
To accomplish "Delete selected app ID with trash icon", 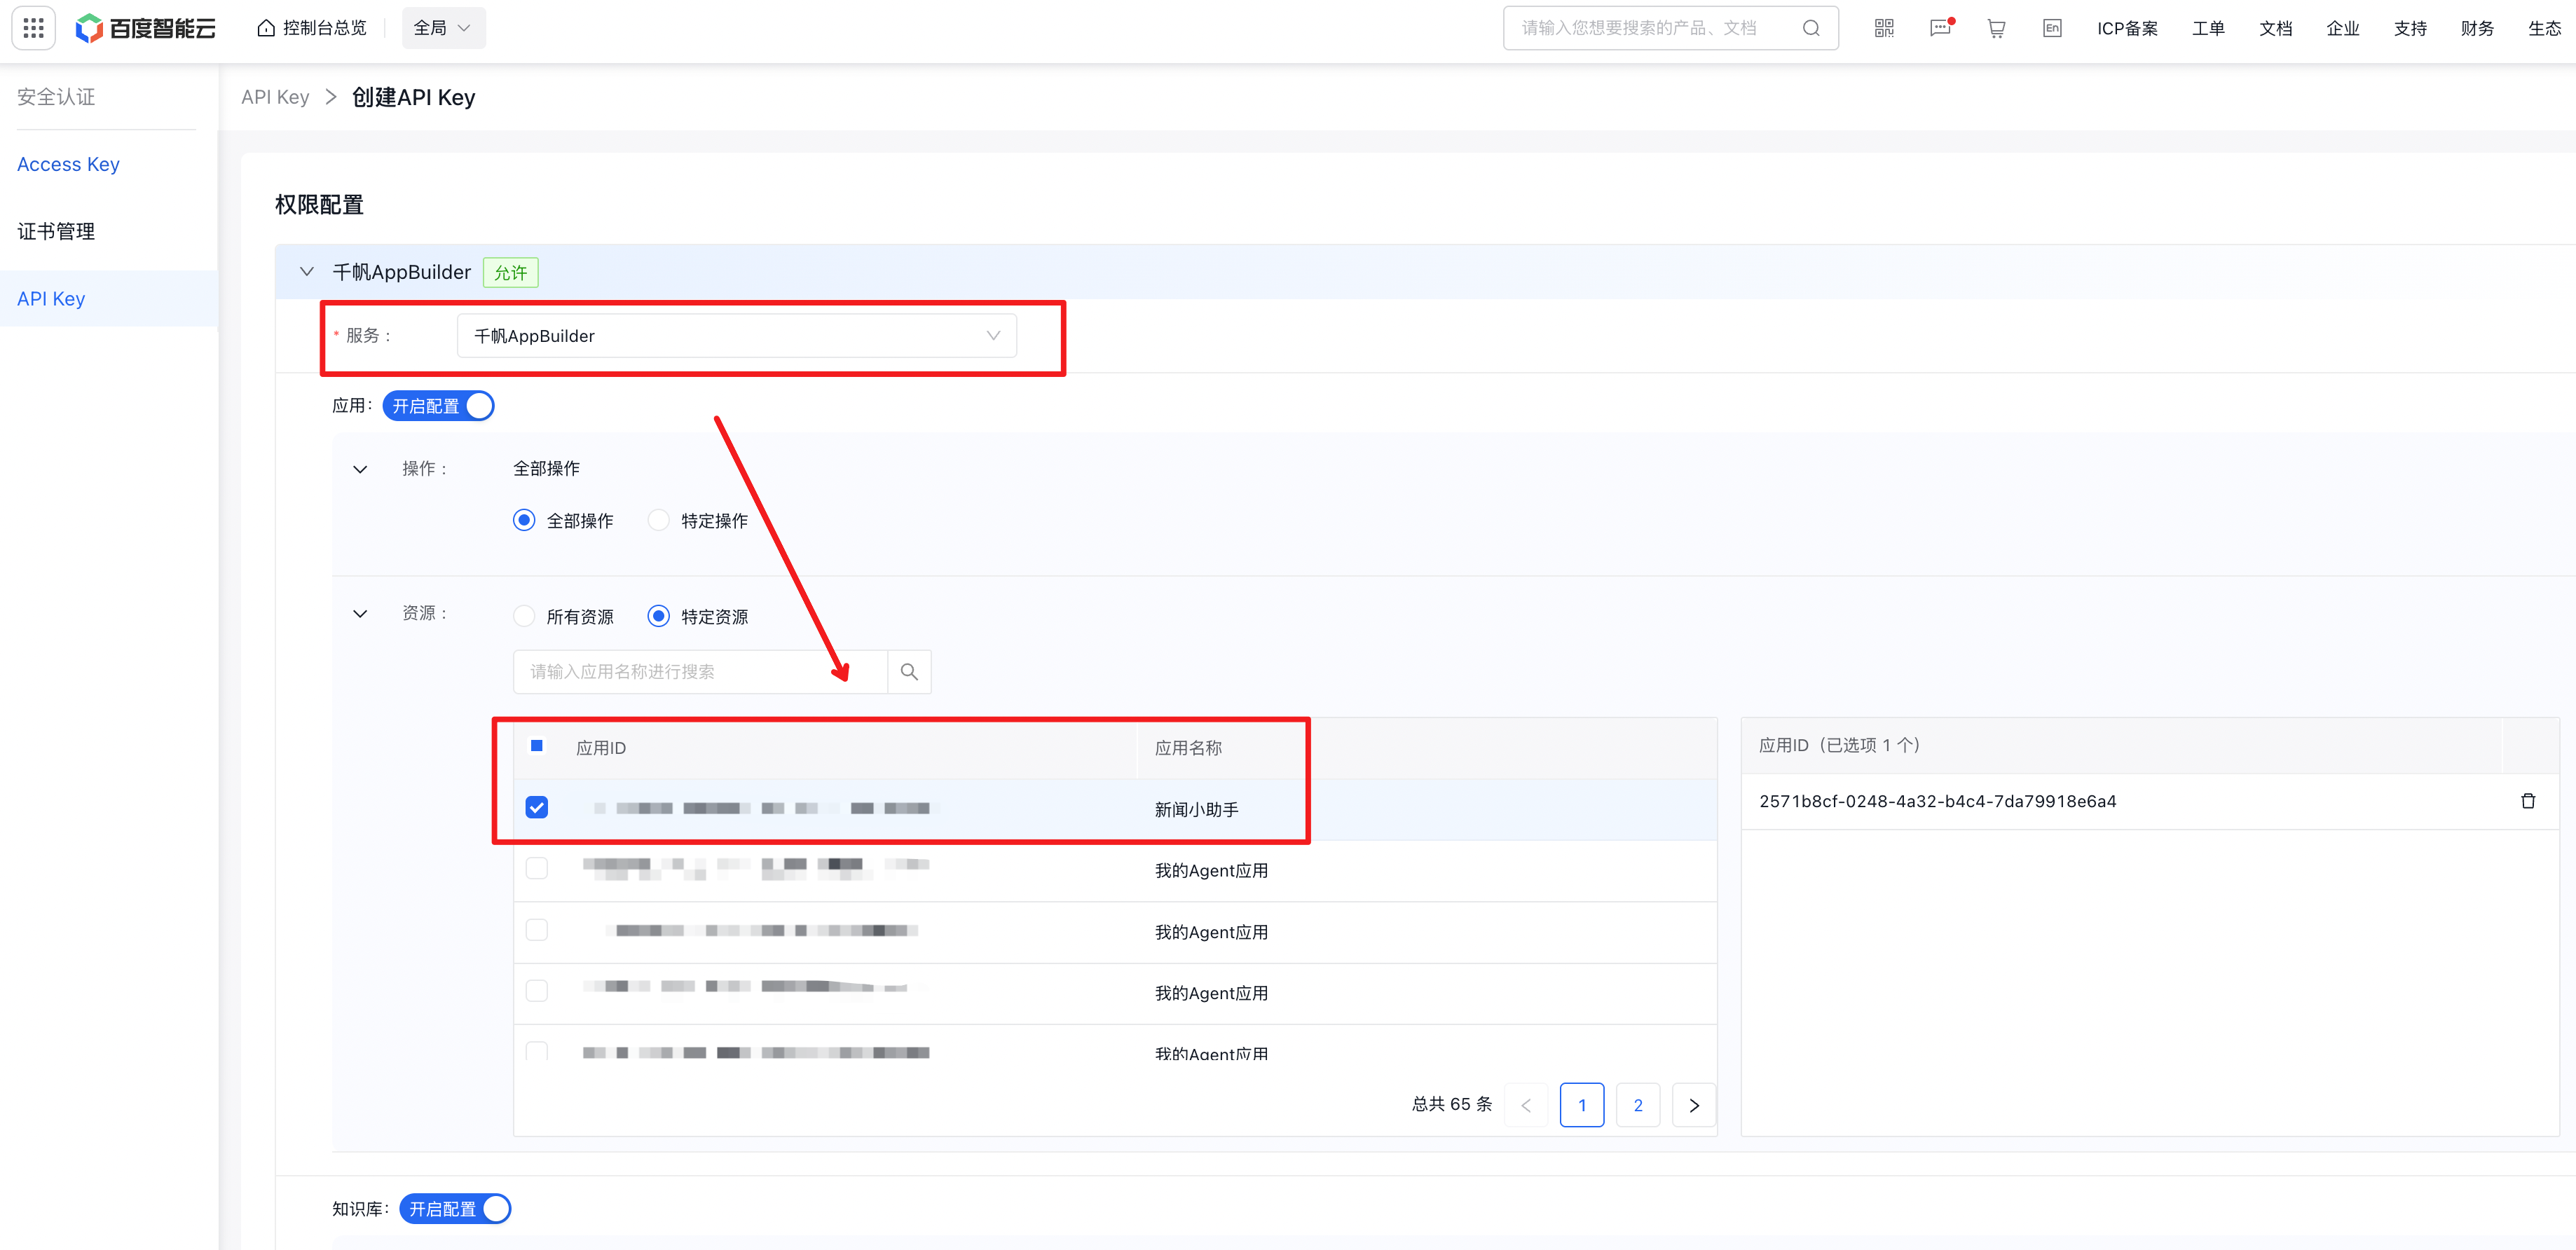I will tap(2528, 801).
